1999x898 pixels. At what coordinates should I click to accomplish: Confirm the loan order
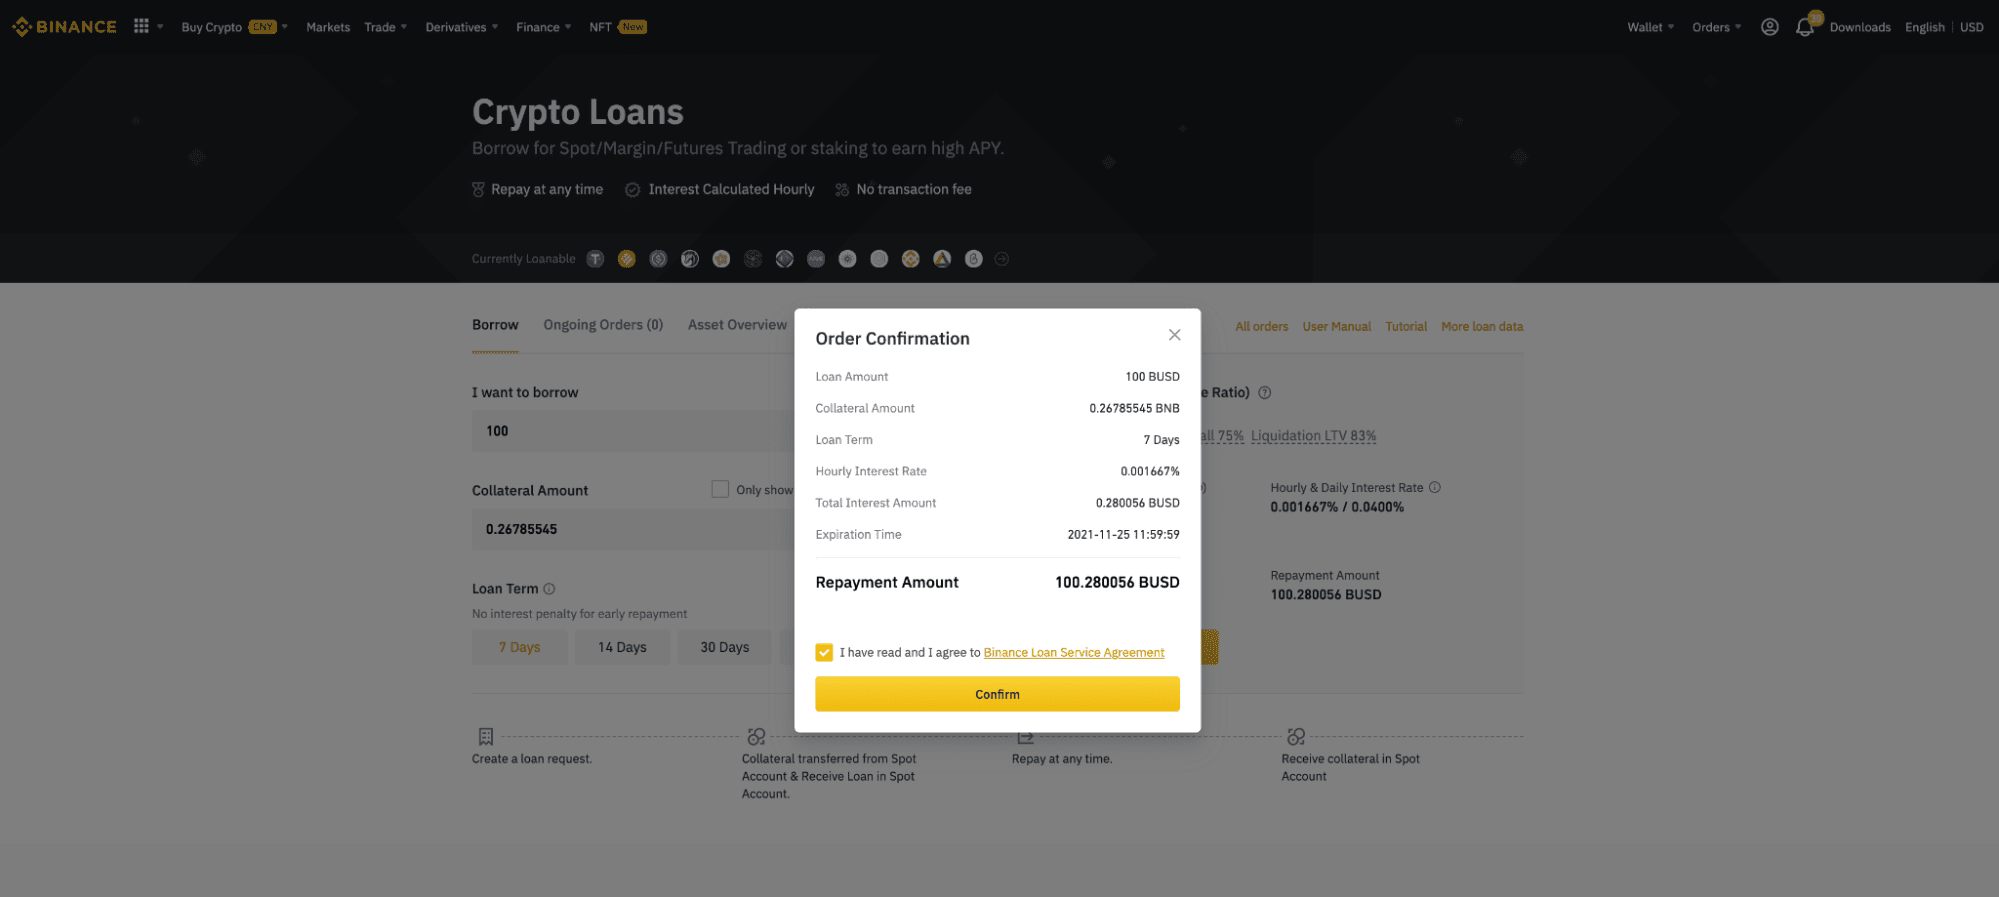pos(997,694)
